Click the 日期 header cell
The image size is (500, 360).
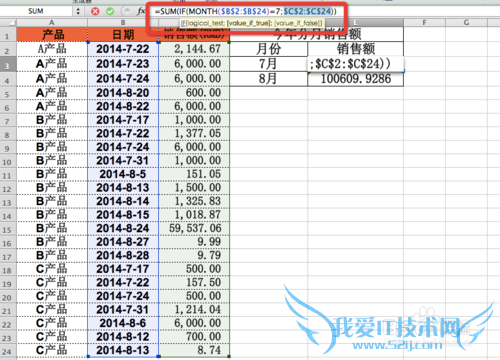click(x=123, y=35)
